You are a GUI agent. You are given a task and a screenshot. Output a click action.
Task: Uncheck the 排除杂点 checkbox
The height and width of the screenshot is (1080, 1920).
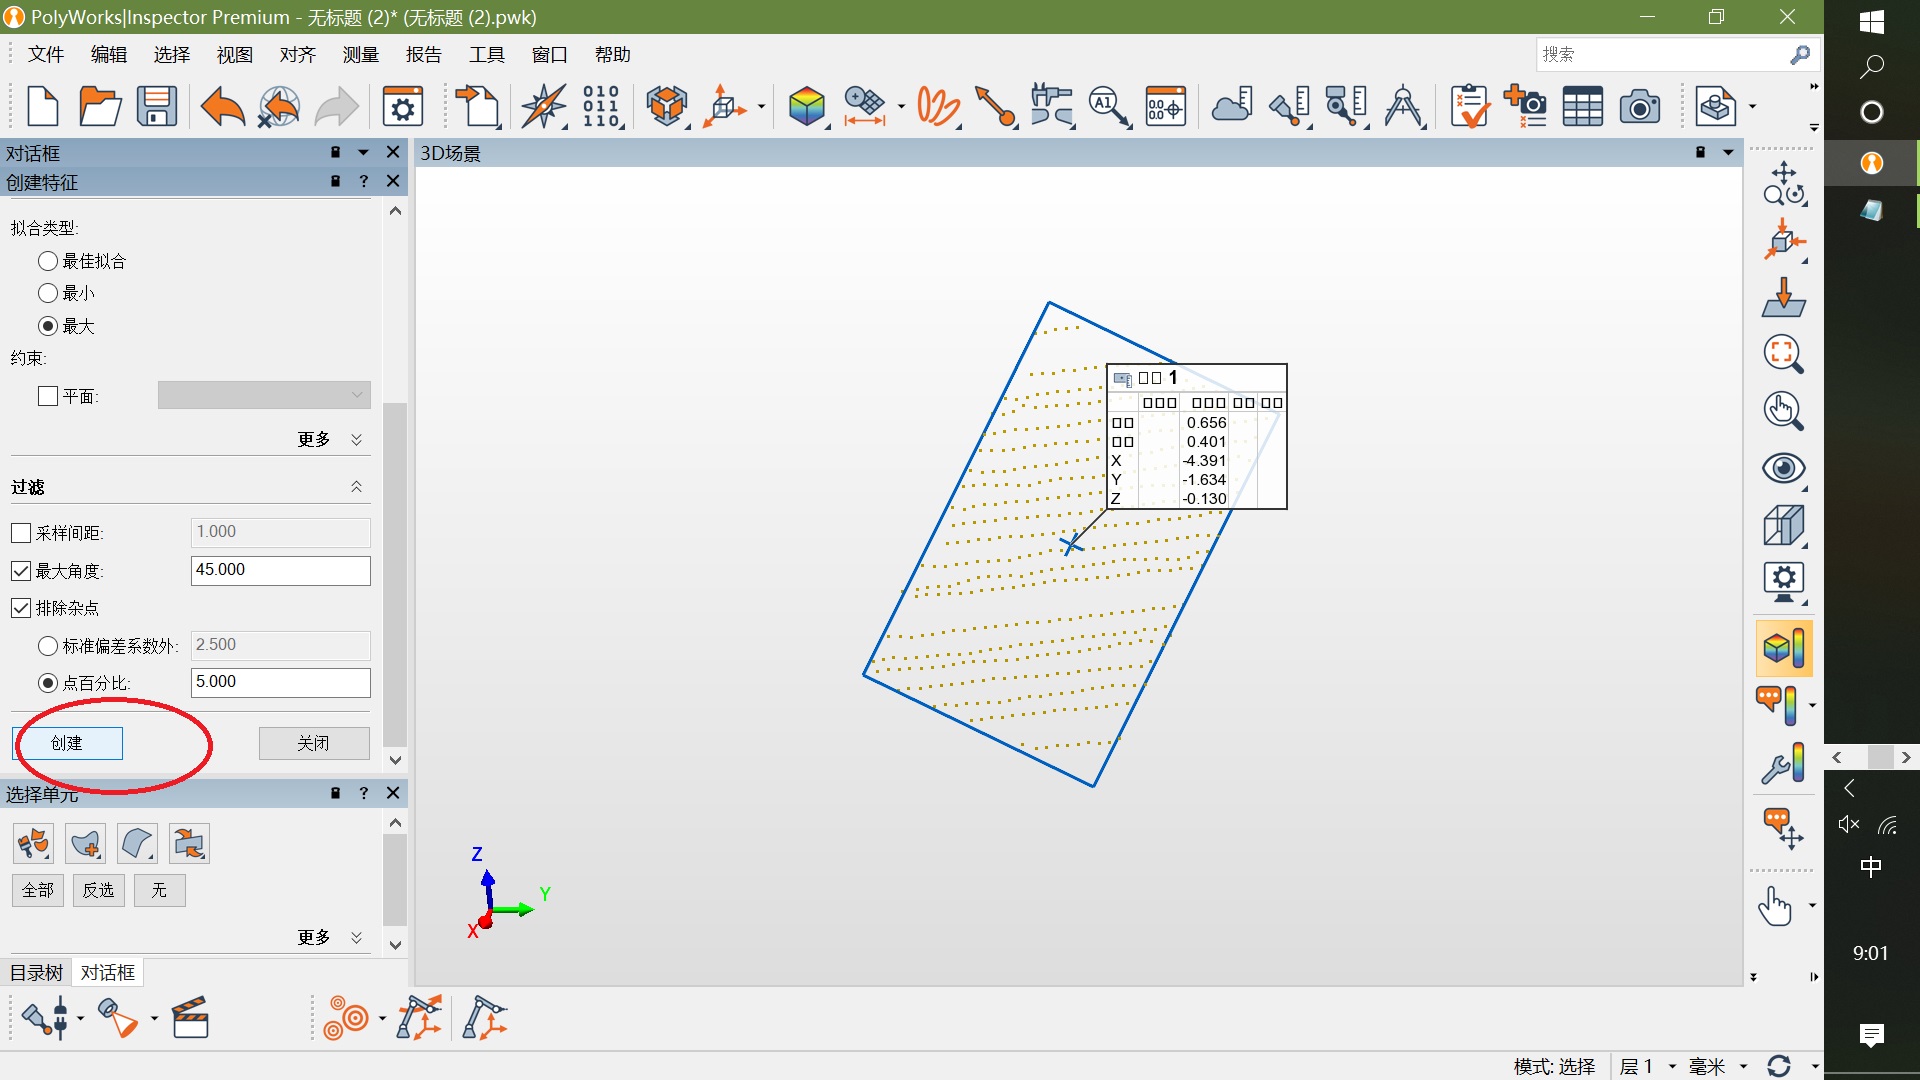point(21,608)
